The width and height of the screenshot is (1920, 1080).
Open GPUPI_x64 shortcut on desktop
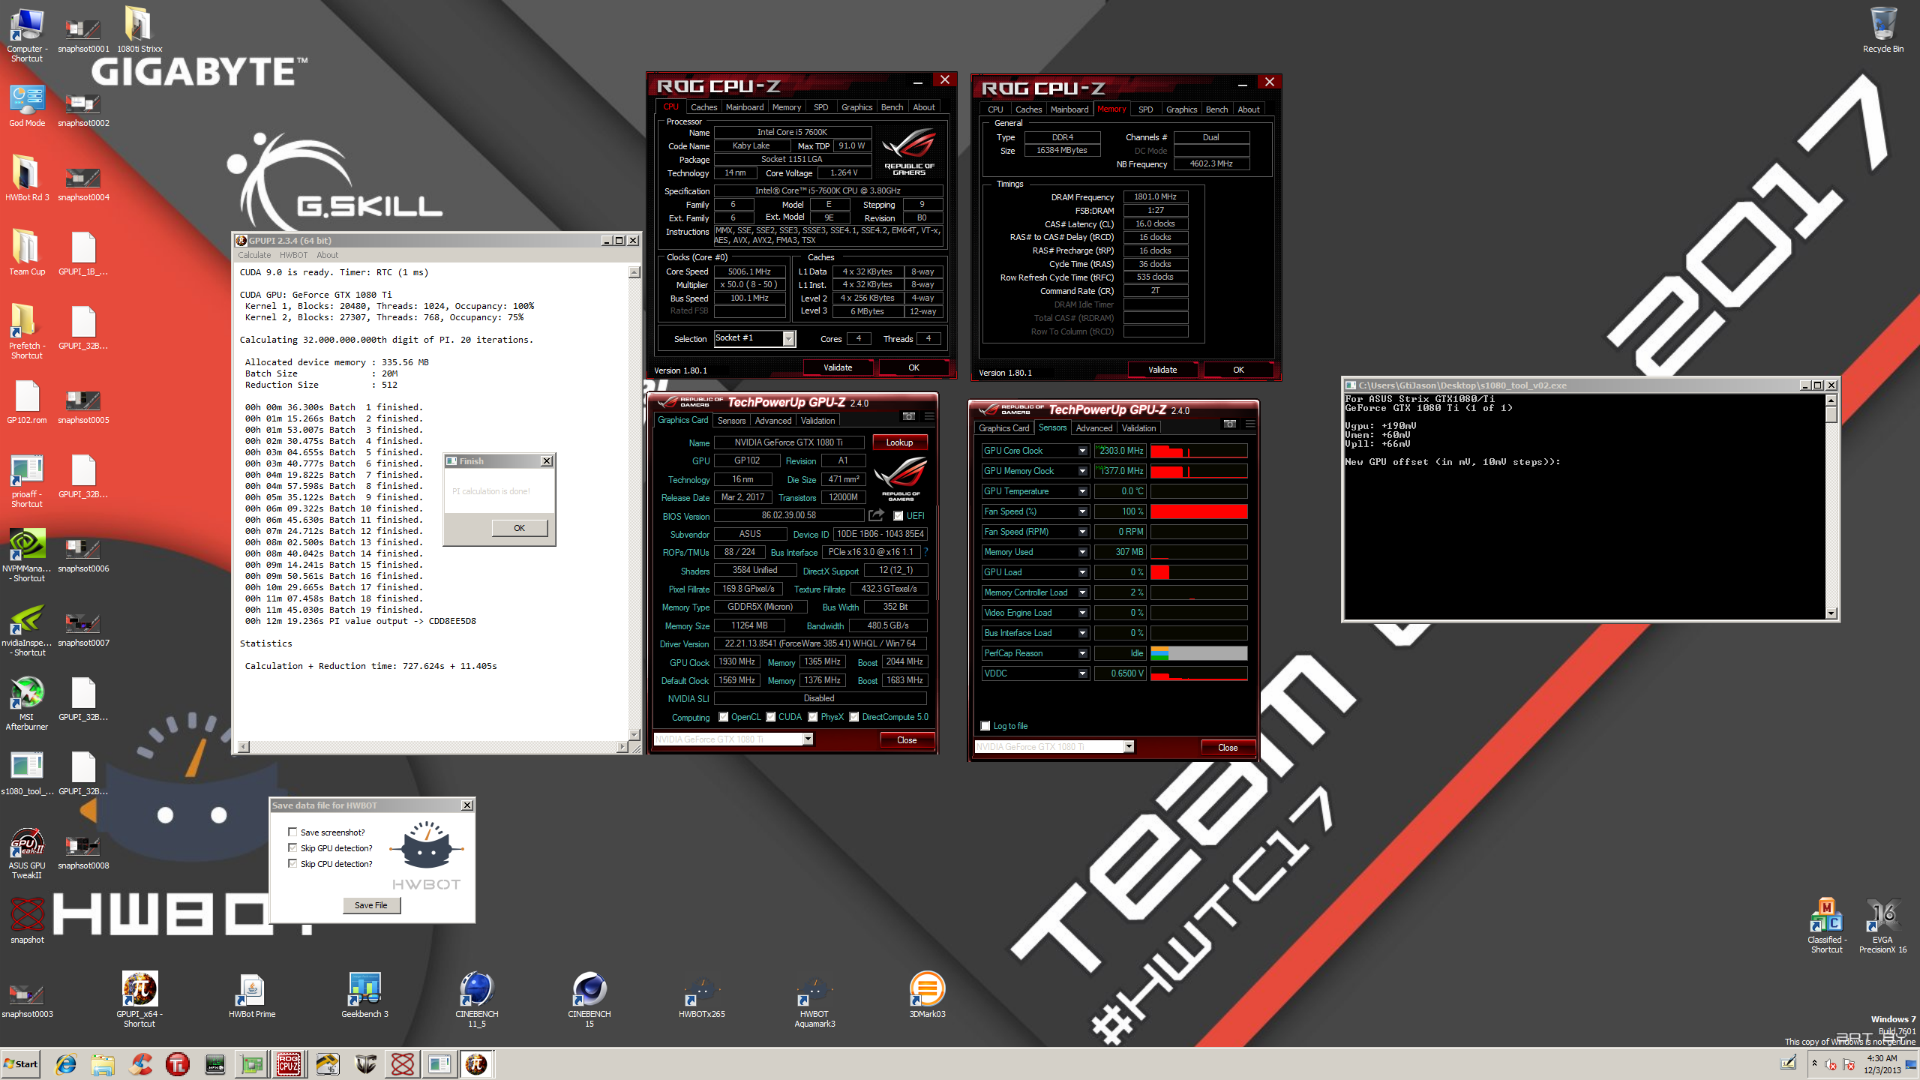coord(139,998)
